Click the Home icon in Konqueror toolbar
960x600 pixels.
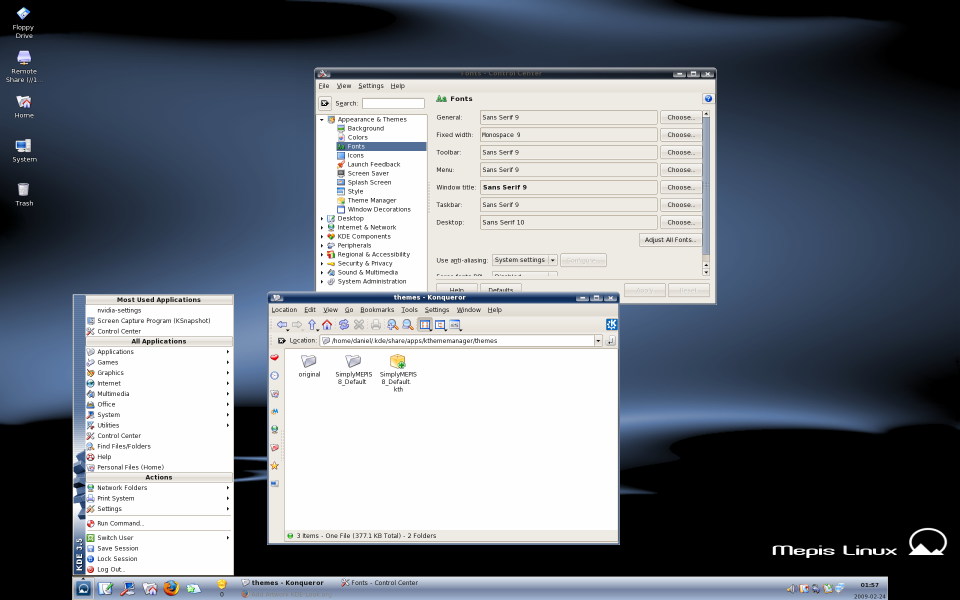pos(327,324)
